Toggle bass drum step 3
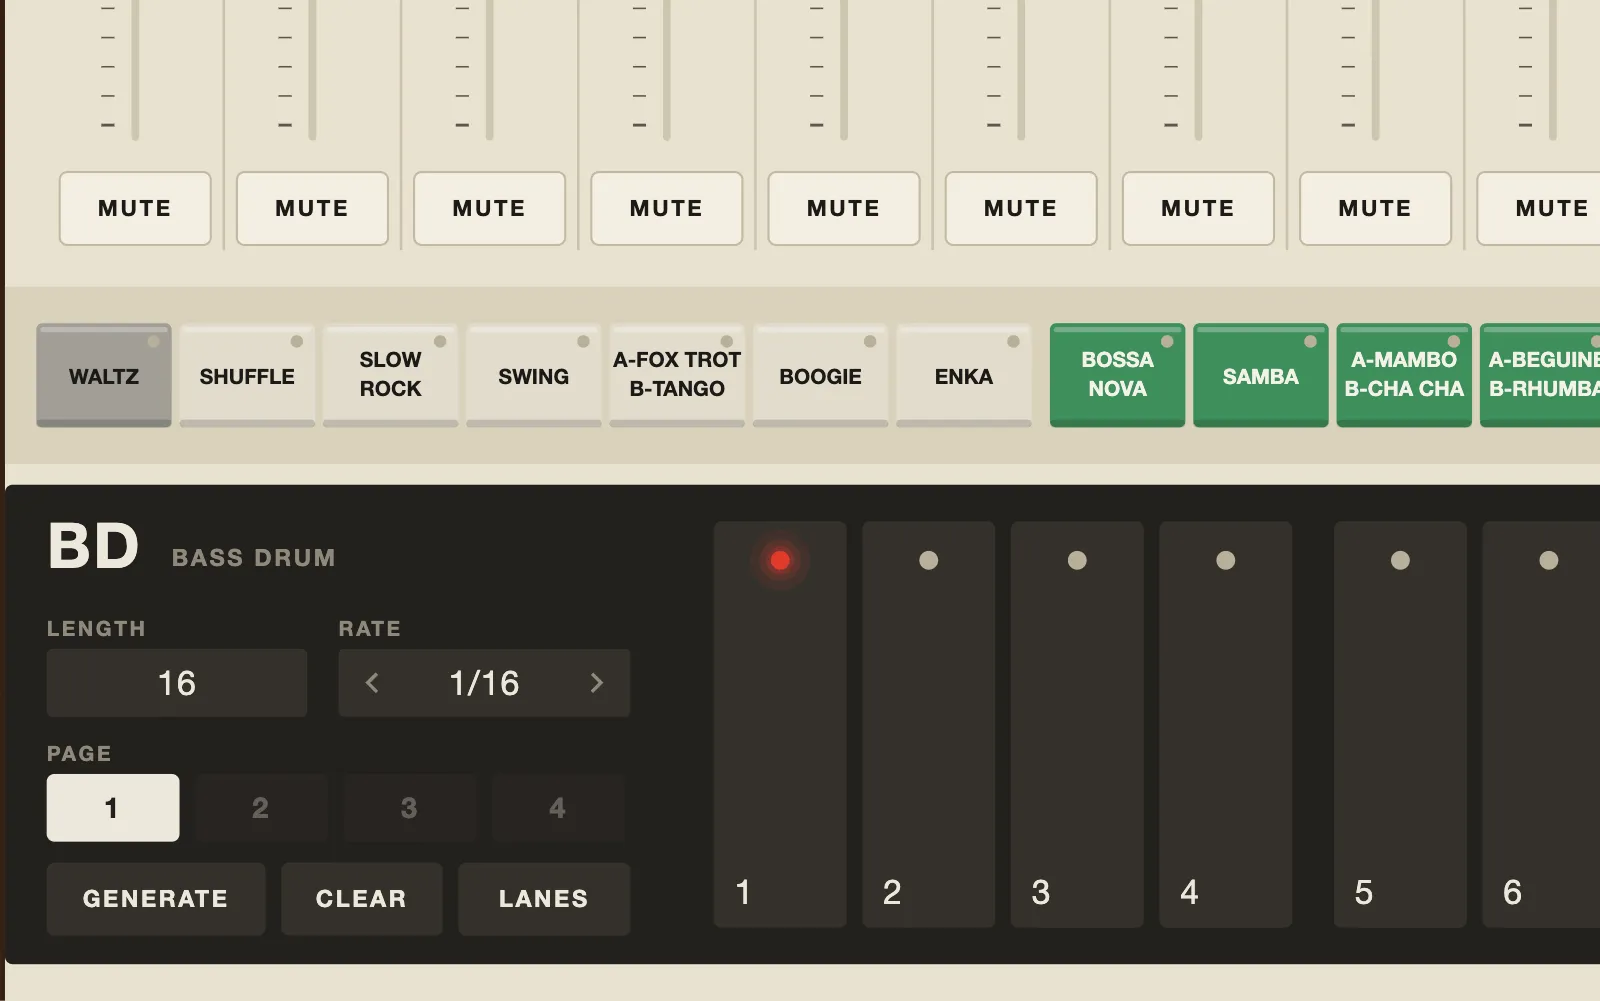The width and height of the screenshot is (1600, 1001). coord(1077,724)
